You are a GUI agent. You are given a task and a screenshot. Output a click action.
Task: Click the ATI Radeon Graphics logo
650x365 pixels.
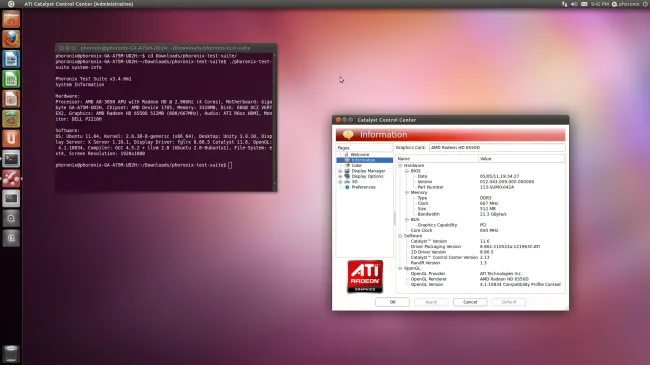(365, 277)
